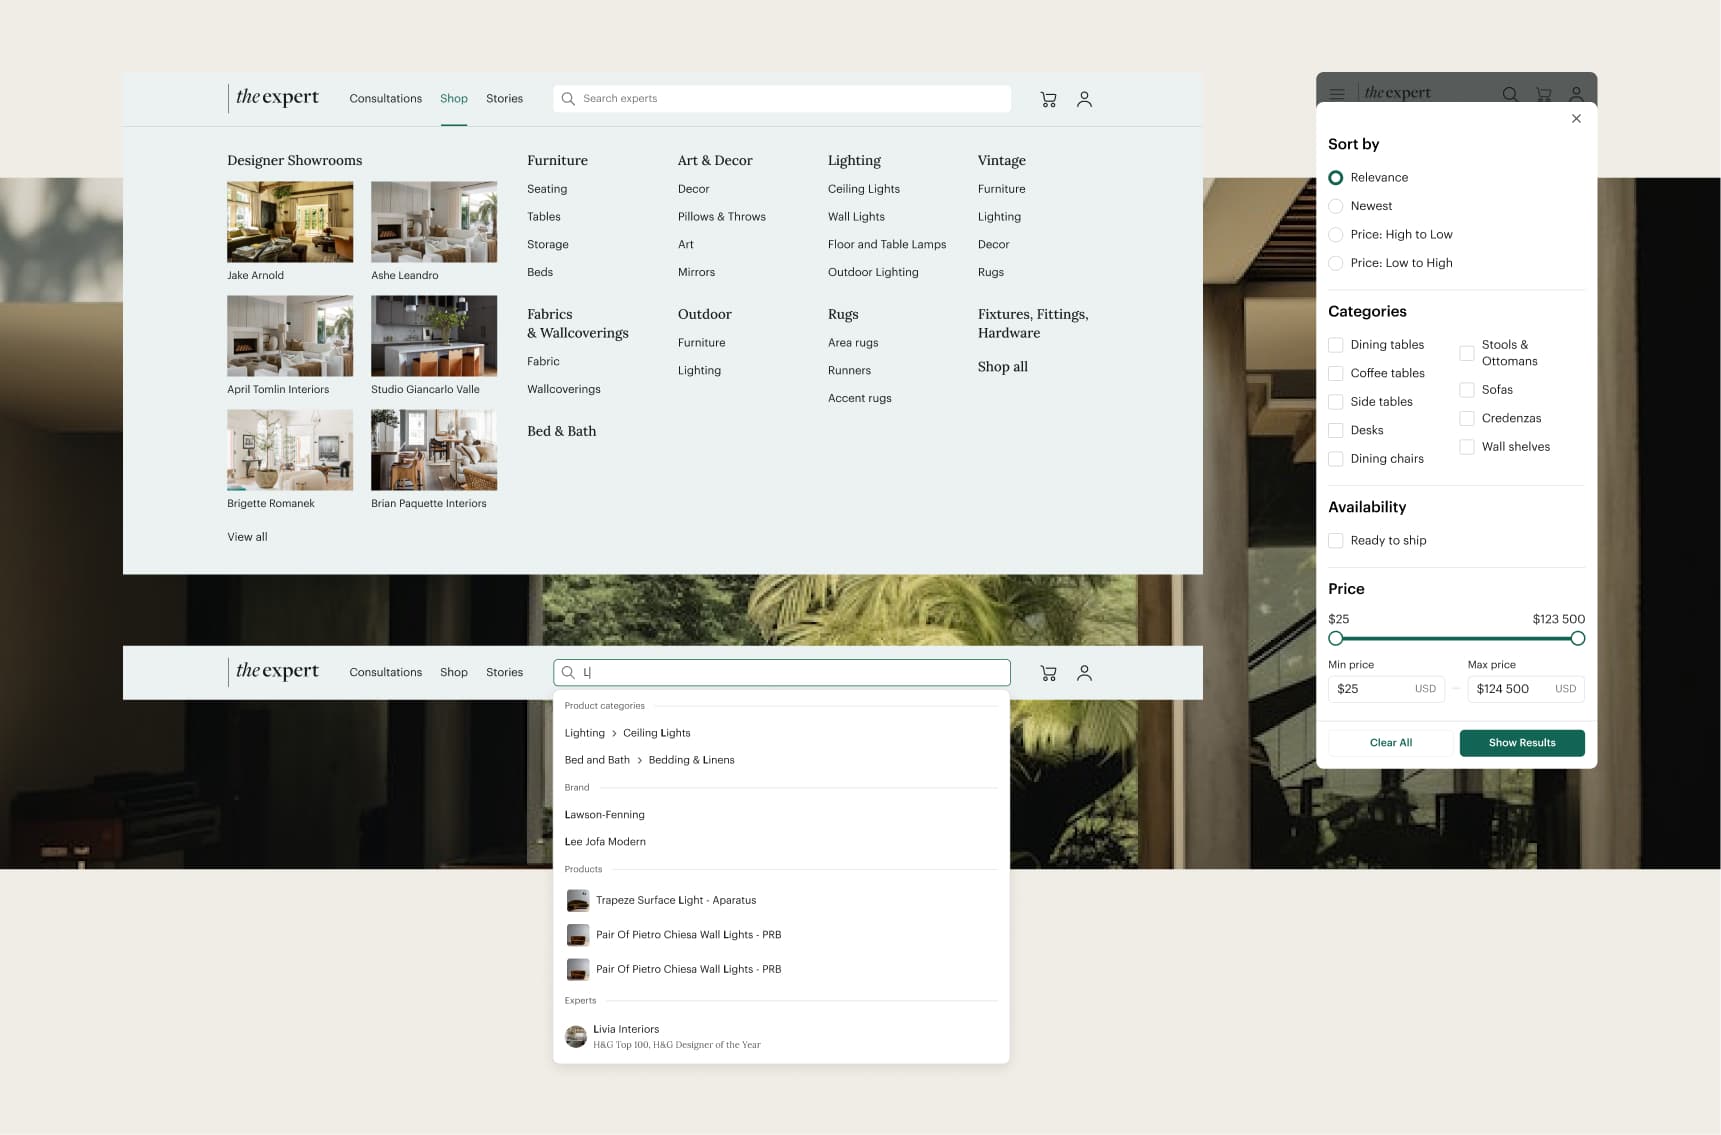Click the search icon in mobile header
This screenshot has width=1721, height=1135.
tap(1510, 93)
